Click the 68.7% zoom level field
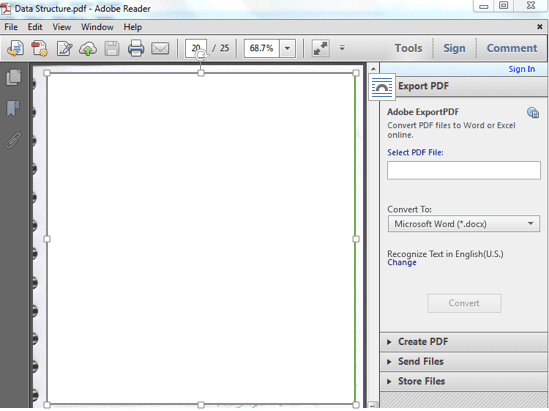Viewport: 549px width, 411px height. [261, 48]
